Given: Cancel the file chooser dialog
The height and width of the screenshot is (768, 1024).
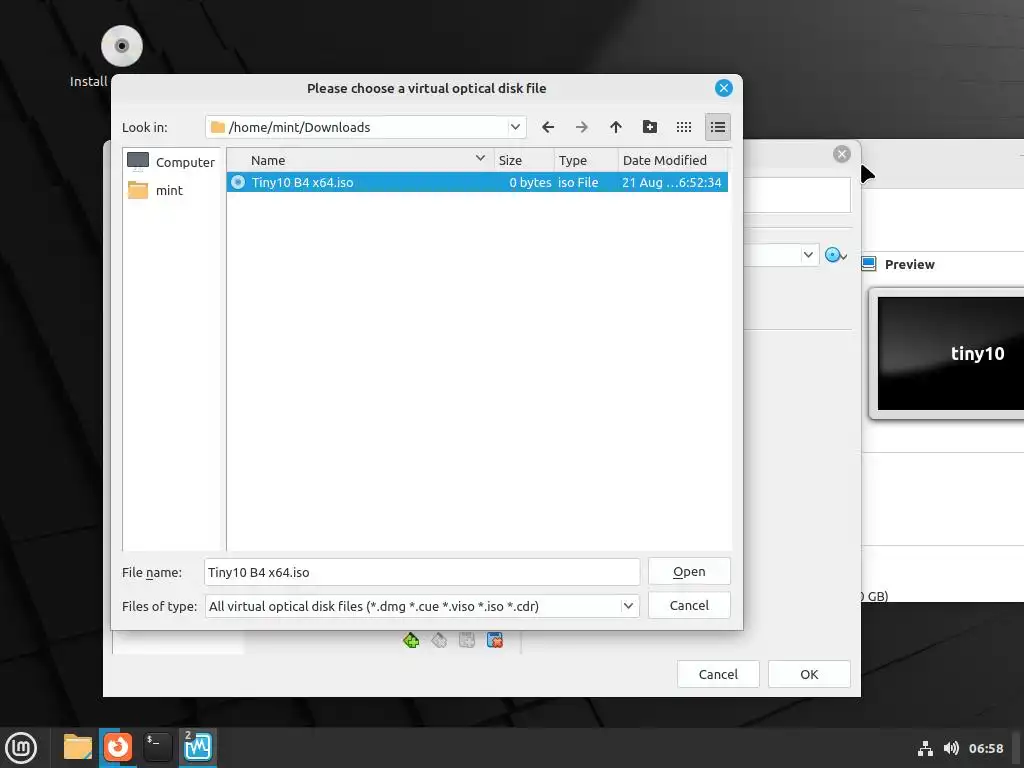Looking at the screenshot, I should (689, 605).
